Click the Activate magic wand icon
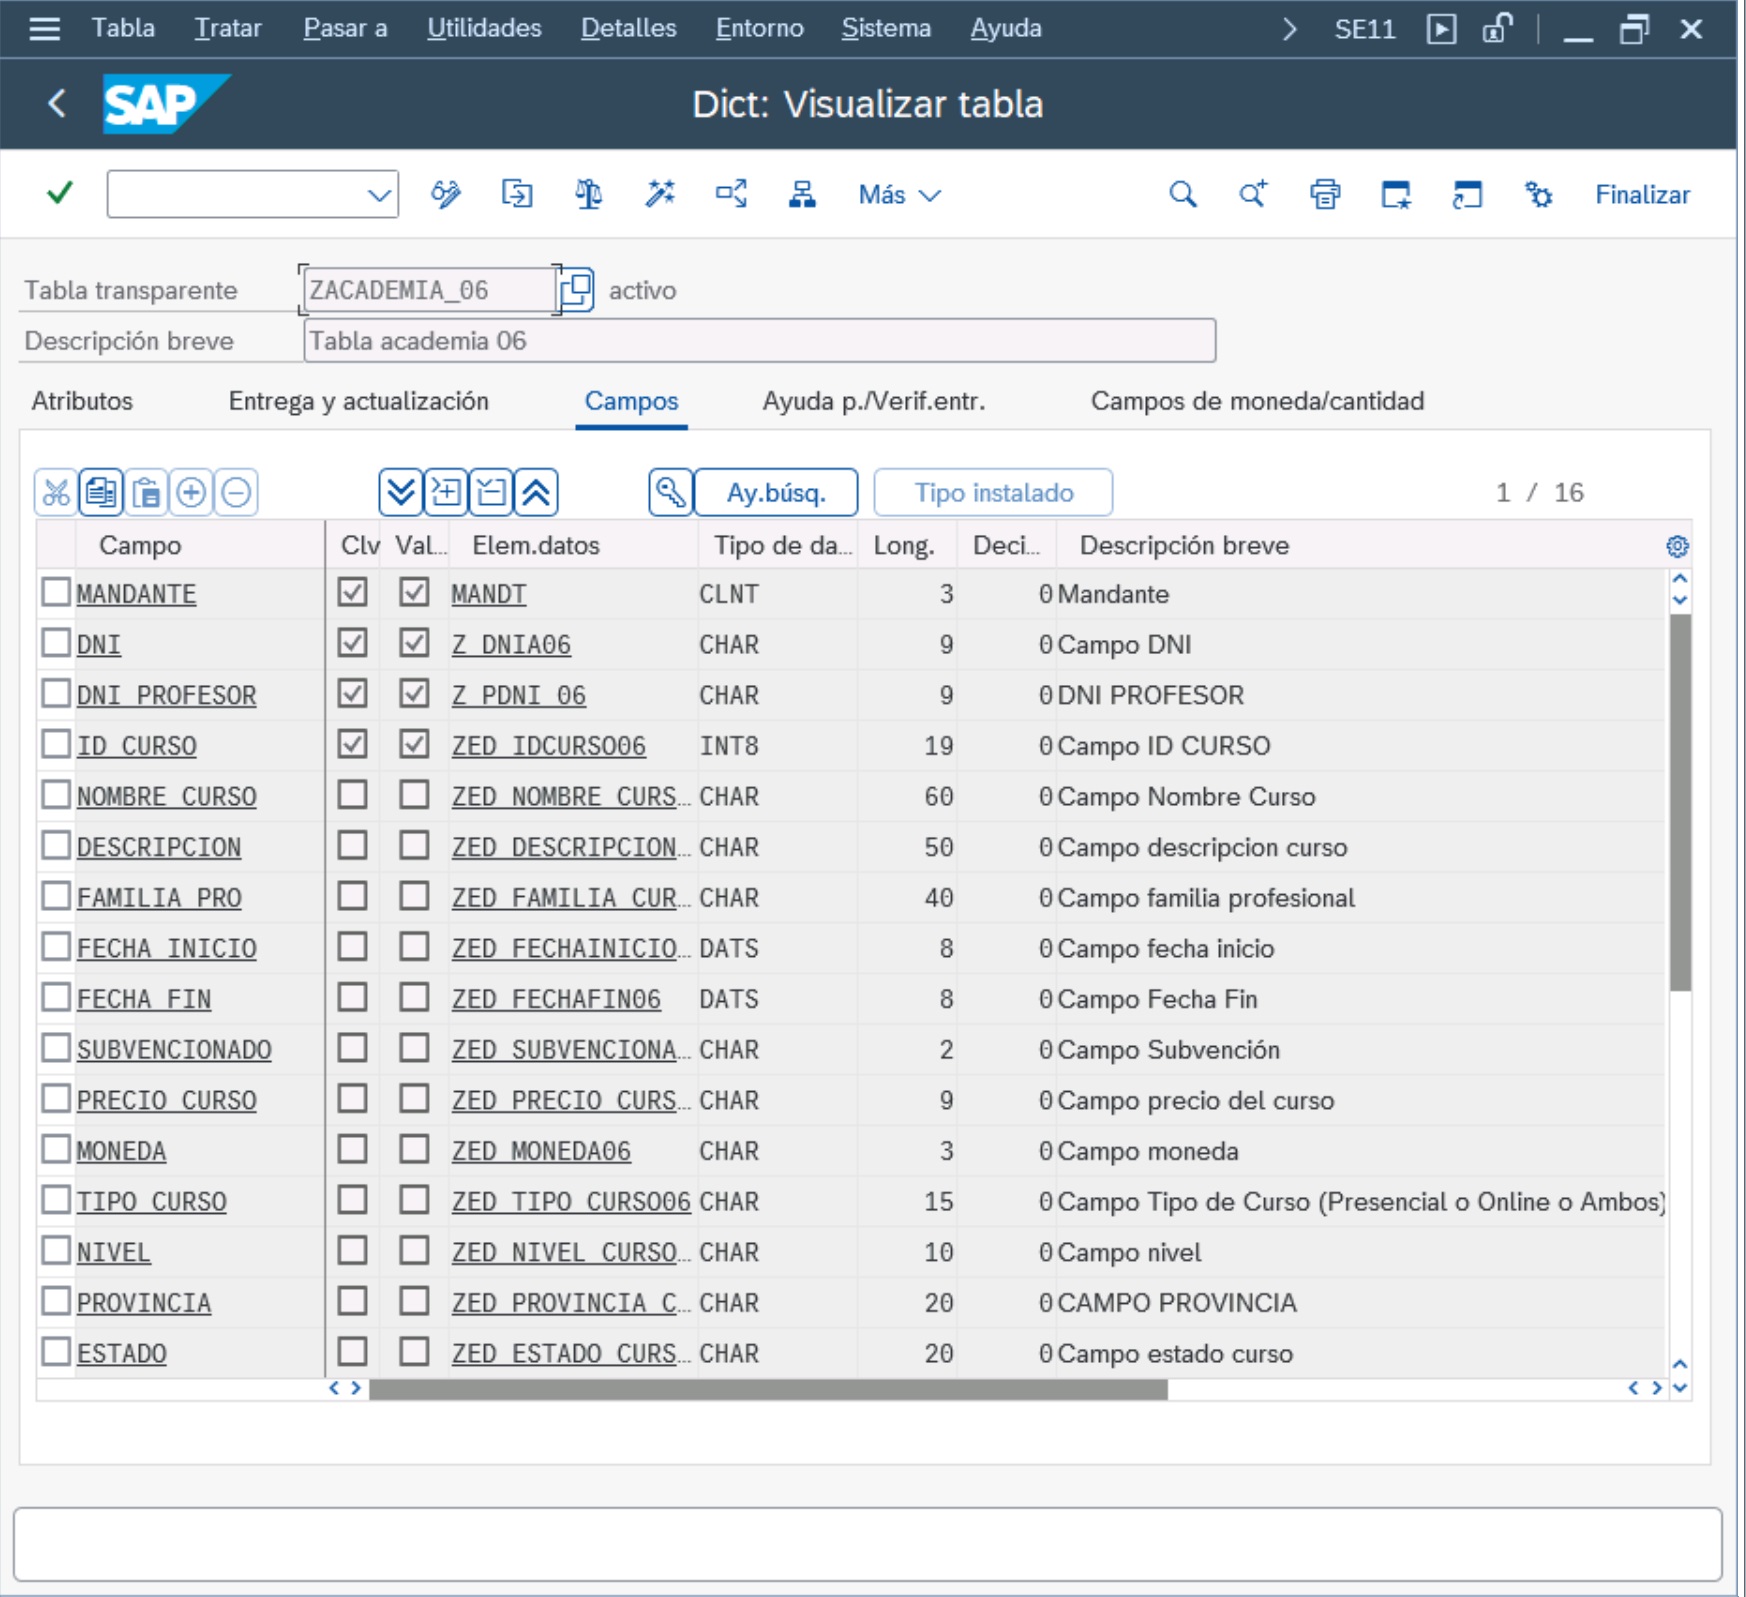The height and width of the screenshot is (1597, 1746). coord(660,194)
